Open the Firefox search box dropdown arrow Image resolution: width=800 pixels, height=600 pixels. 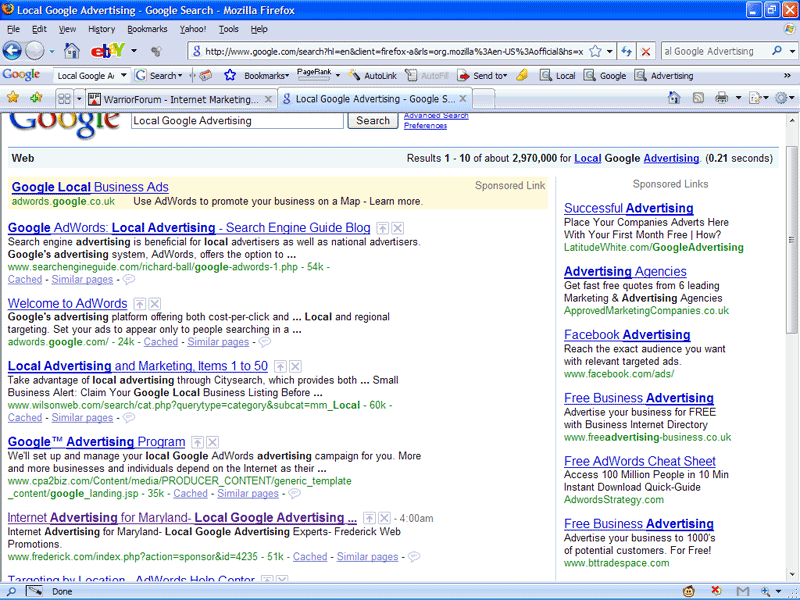[x=792, y=51]
